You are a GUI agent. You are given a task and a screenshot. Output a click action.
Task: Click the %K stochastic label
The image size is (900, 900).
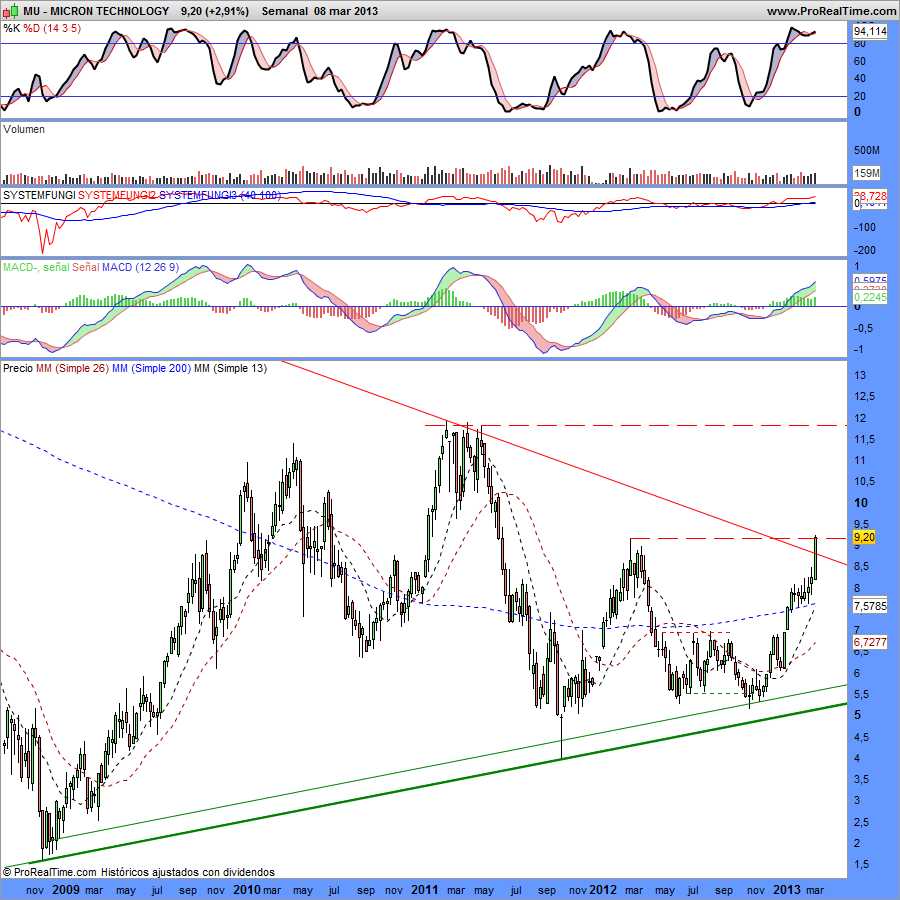(11, 28)
